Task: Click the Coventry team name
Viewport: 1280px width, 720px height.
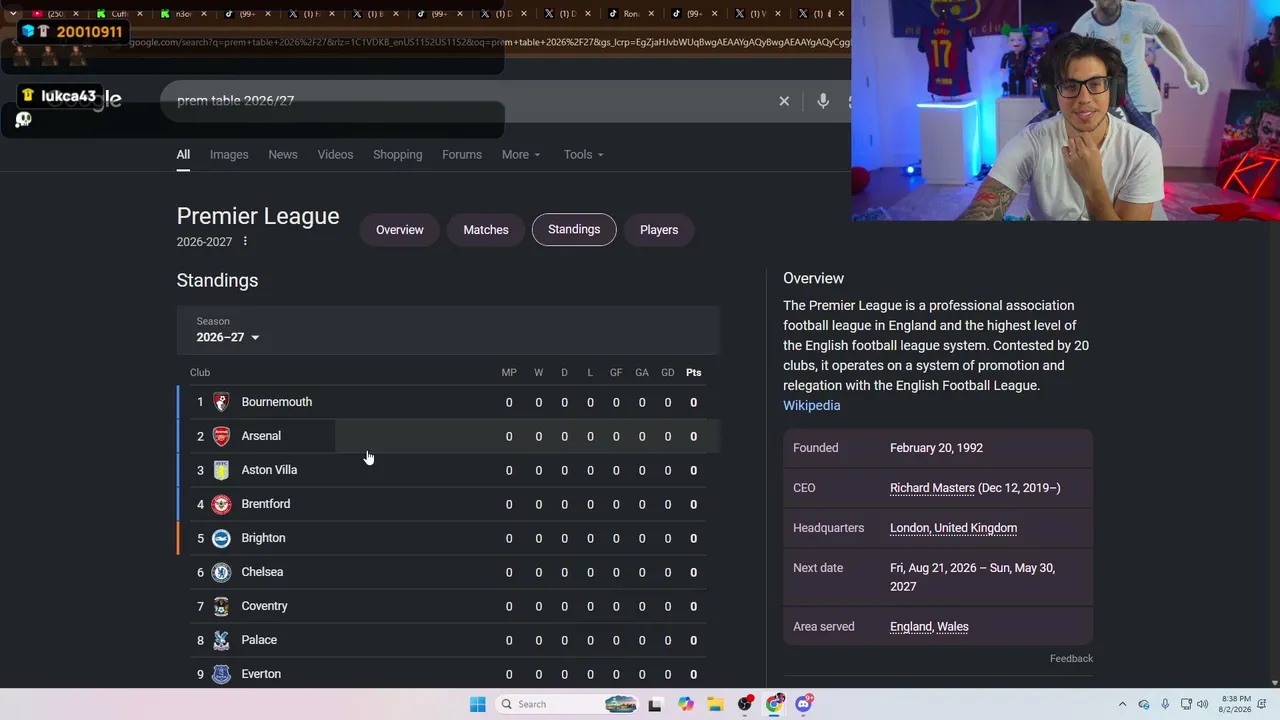Action: coord(264,606)
